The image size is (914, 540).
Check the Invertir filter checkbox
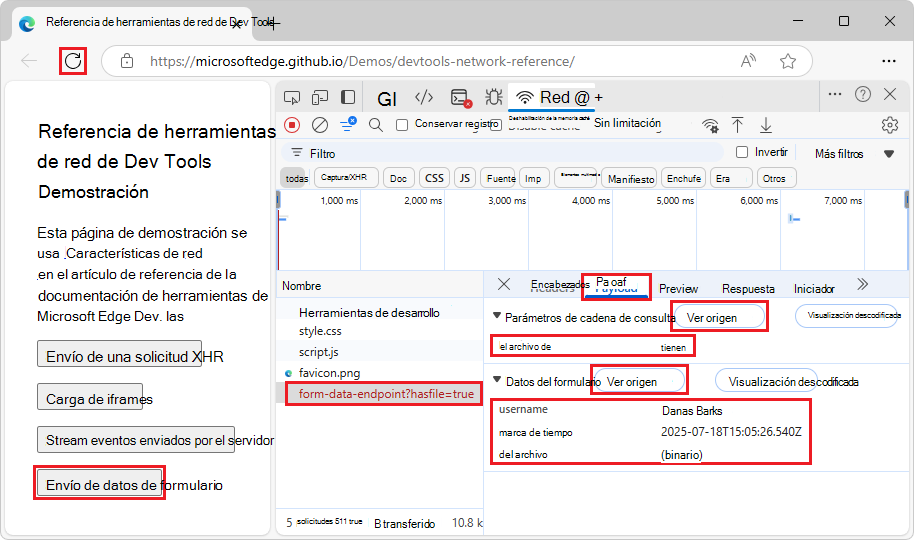coord(741,152)
